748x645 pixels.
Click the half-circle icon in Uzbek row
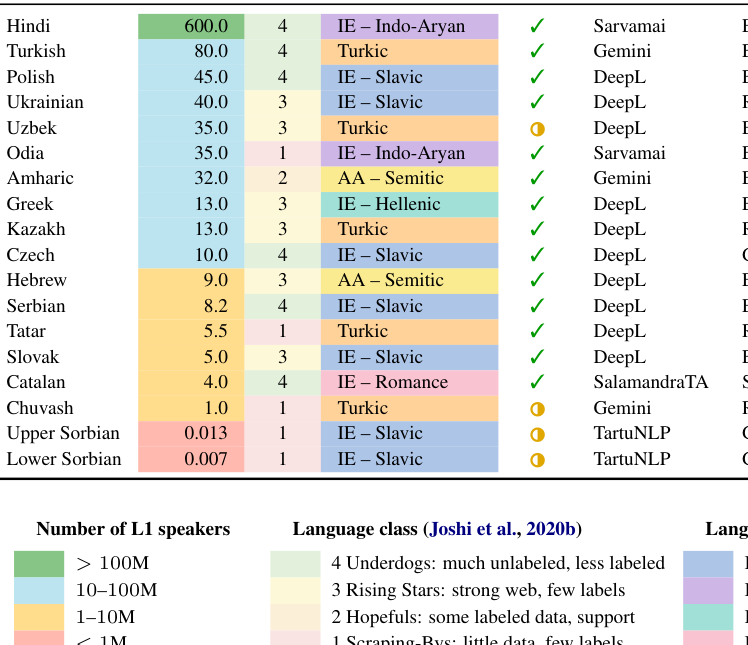pyautogui.click(x=538, y=129)
